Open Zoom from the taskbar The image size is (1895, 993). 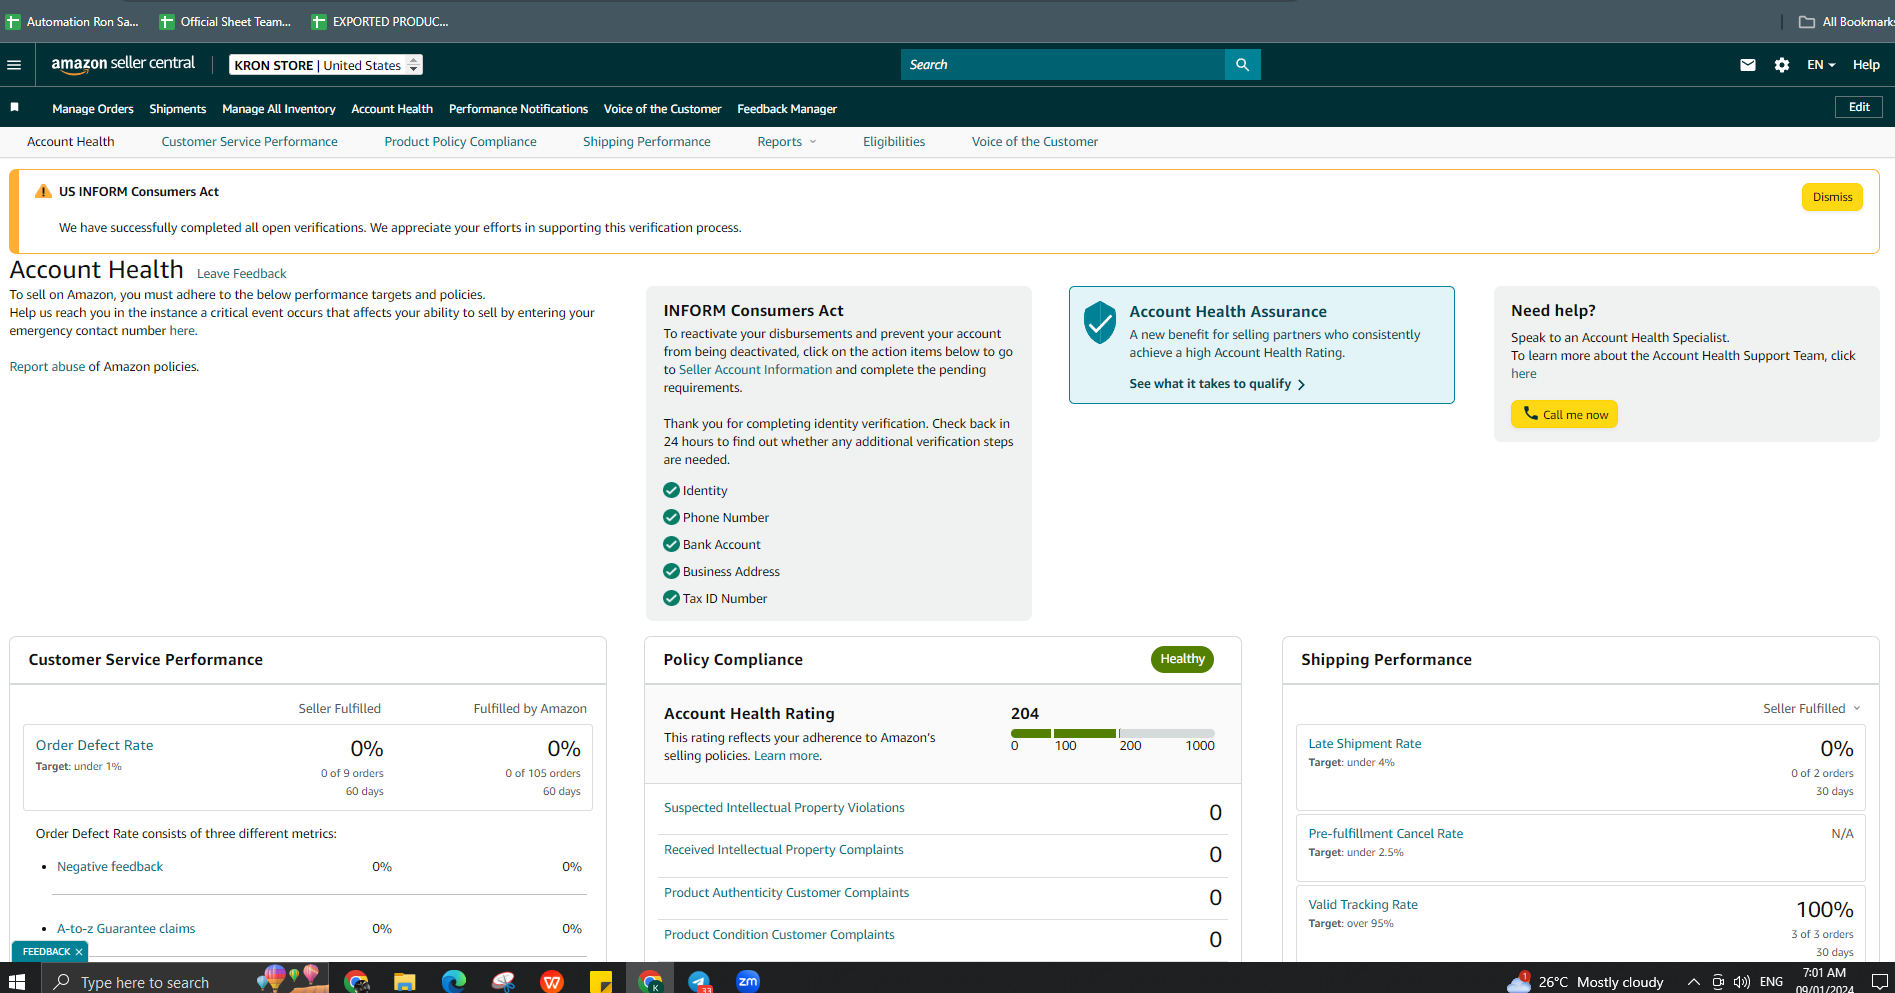(748, 981)
